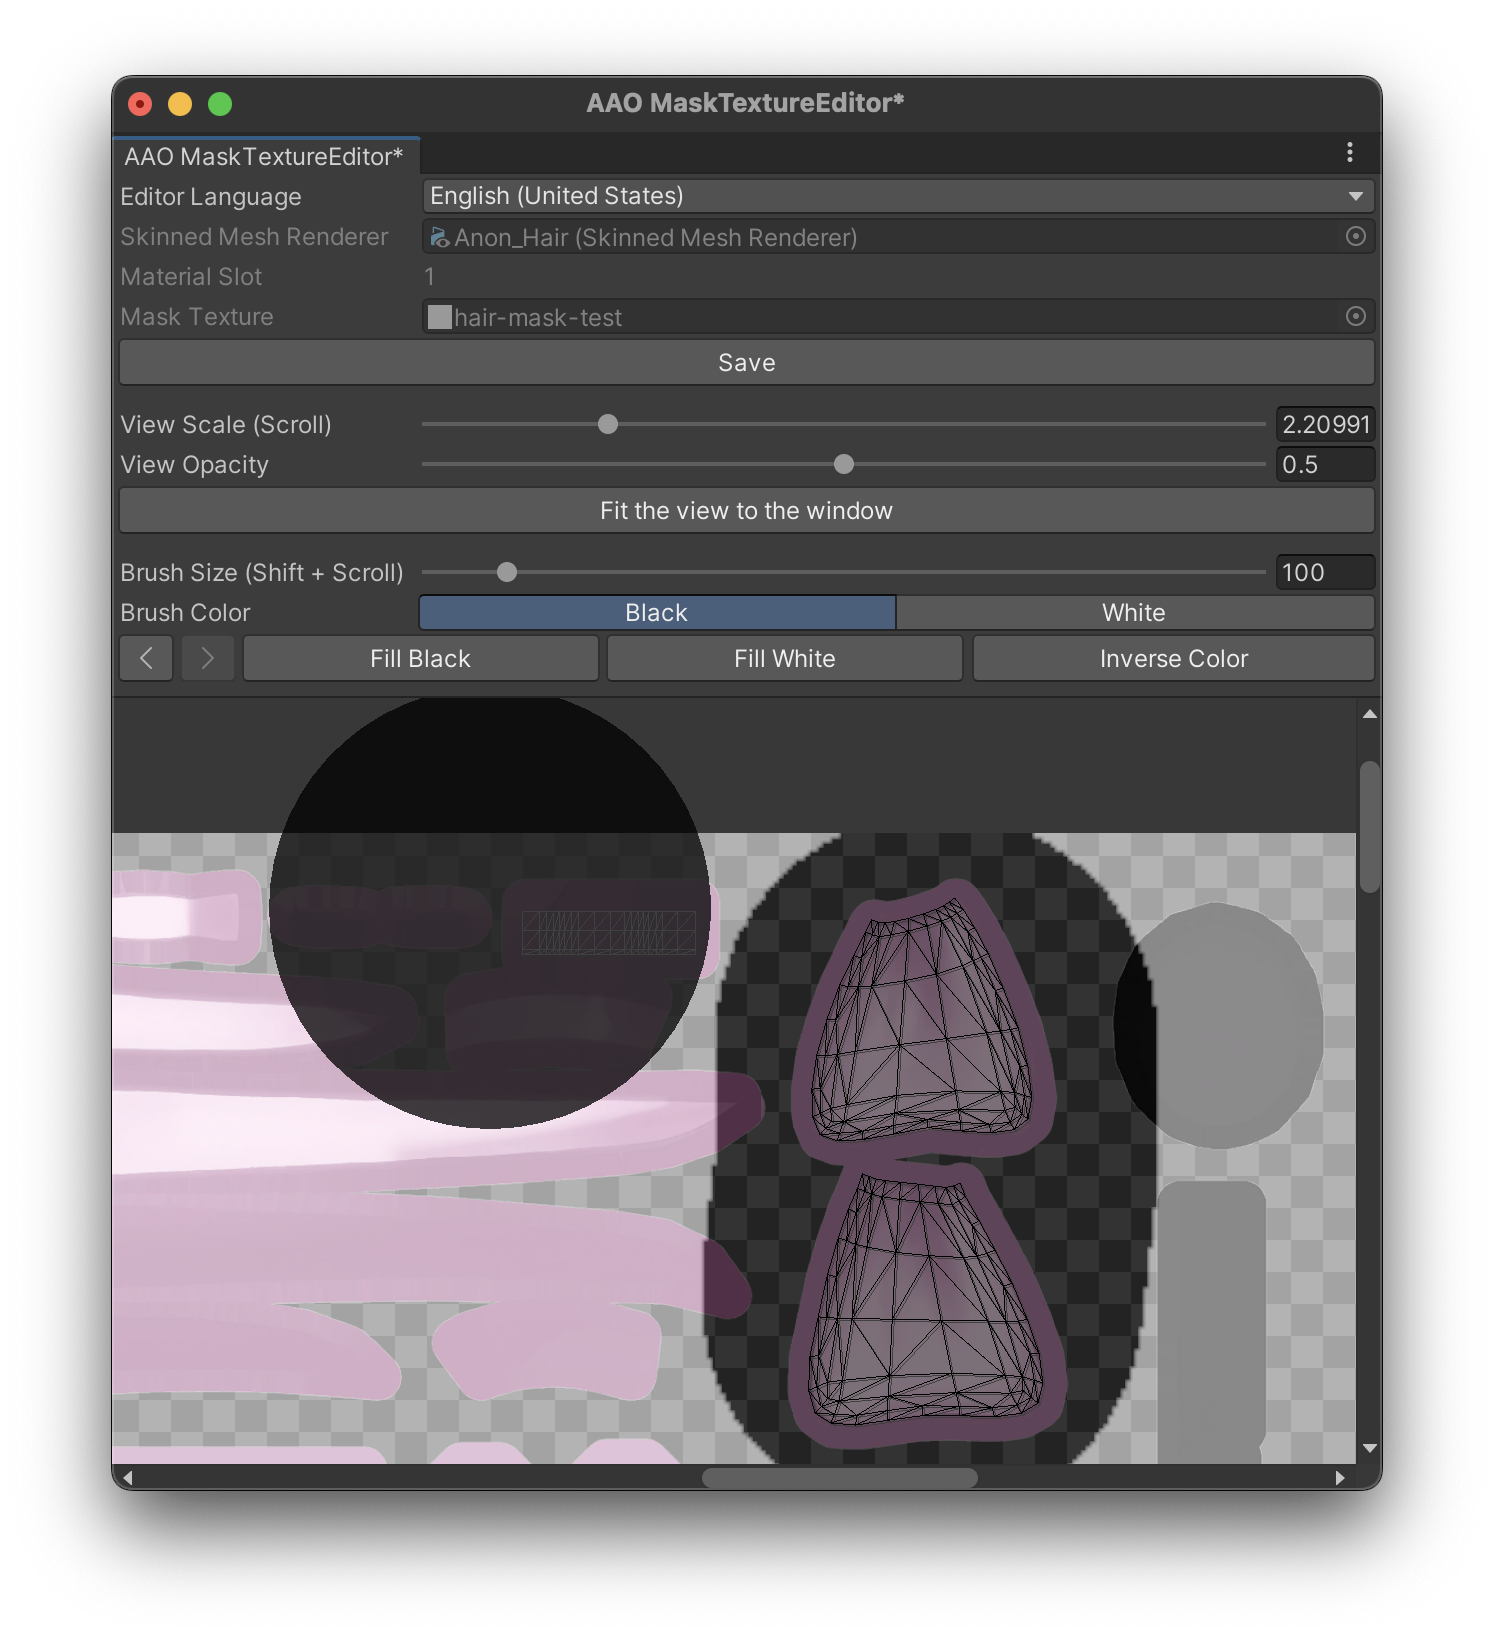1494x1638 pixels.
Task: Click the Inverse Color button
Action: coord(1174,658)
